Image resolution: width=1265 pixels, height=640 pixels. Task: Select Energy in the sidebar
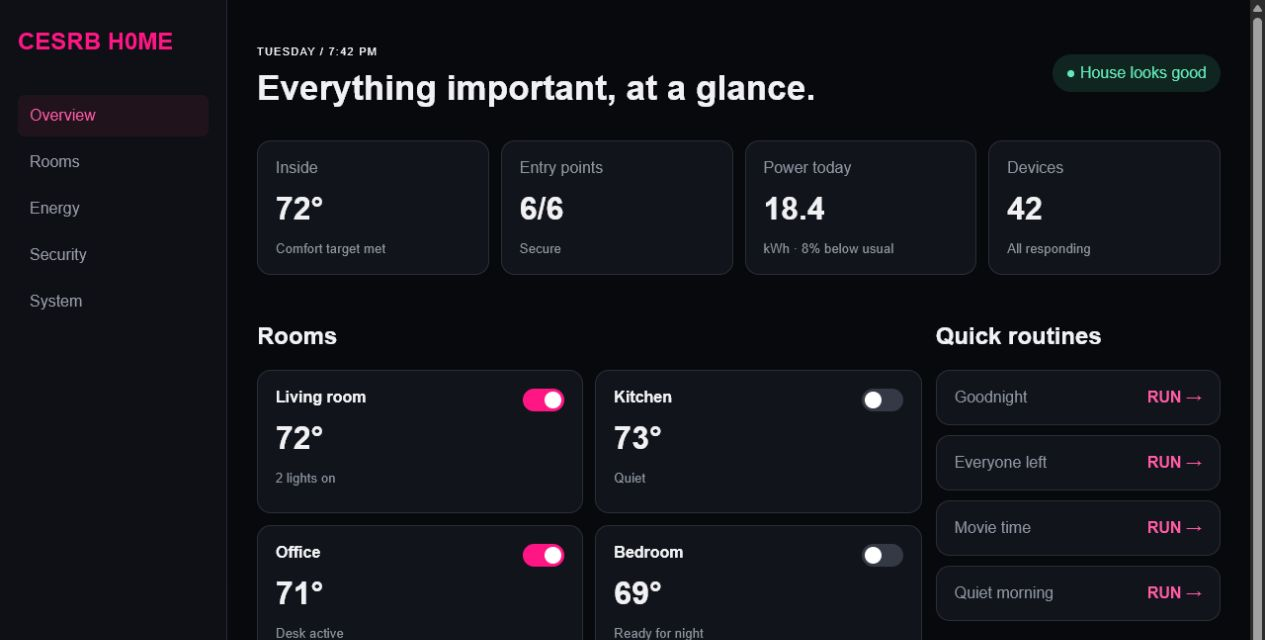(113, 208)
